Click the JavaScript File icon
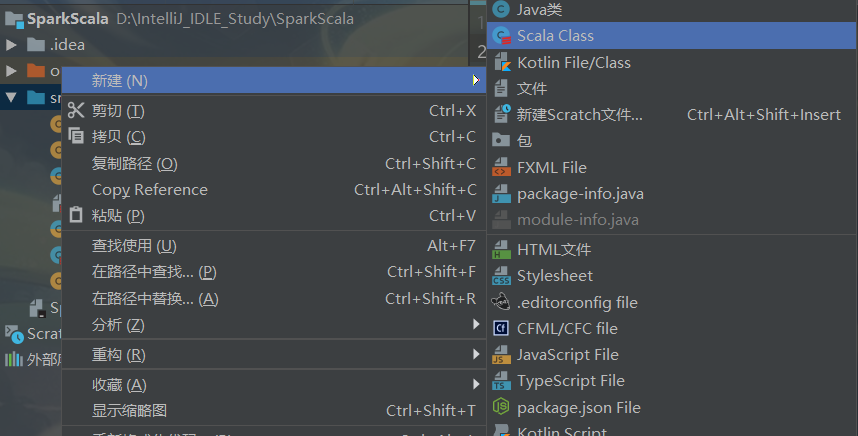The width and height of the screenshot is (858, 436). 501,354
